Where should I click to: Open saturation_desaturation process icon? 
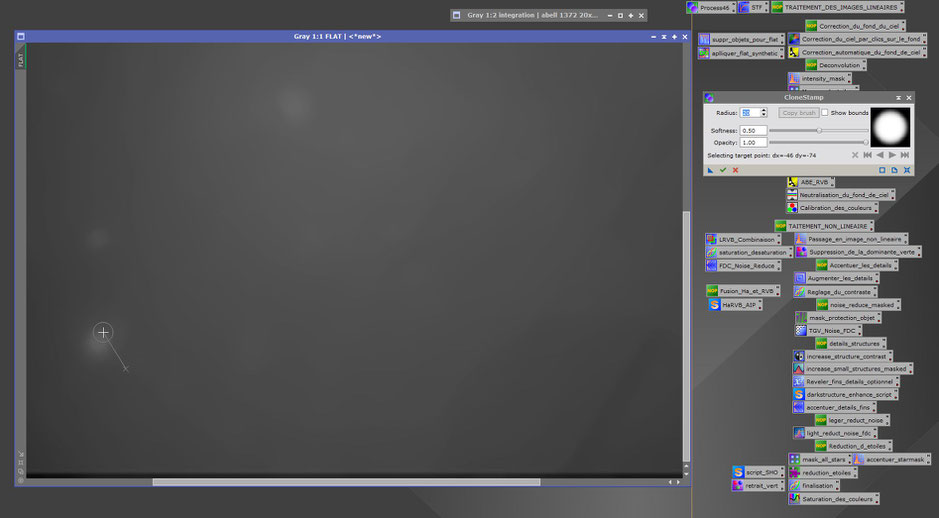point(749,253)
